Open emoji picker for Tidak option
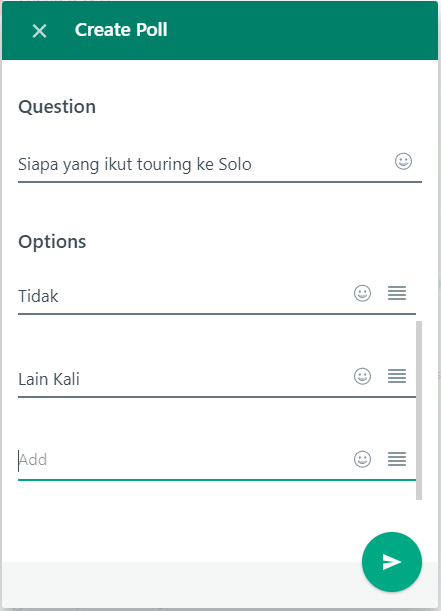This screenshot has height=611, width=441. pos(362,293)
